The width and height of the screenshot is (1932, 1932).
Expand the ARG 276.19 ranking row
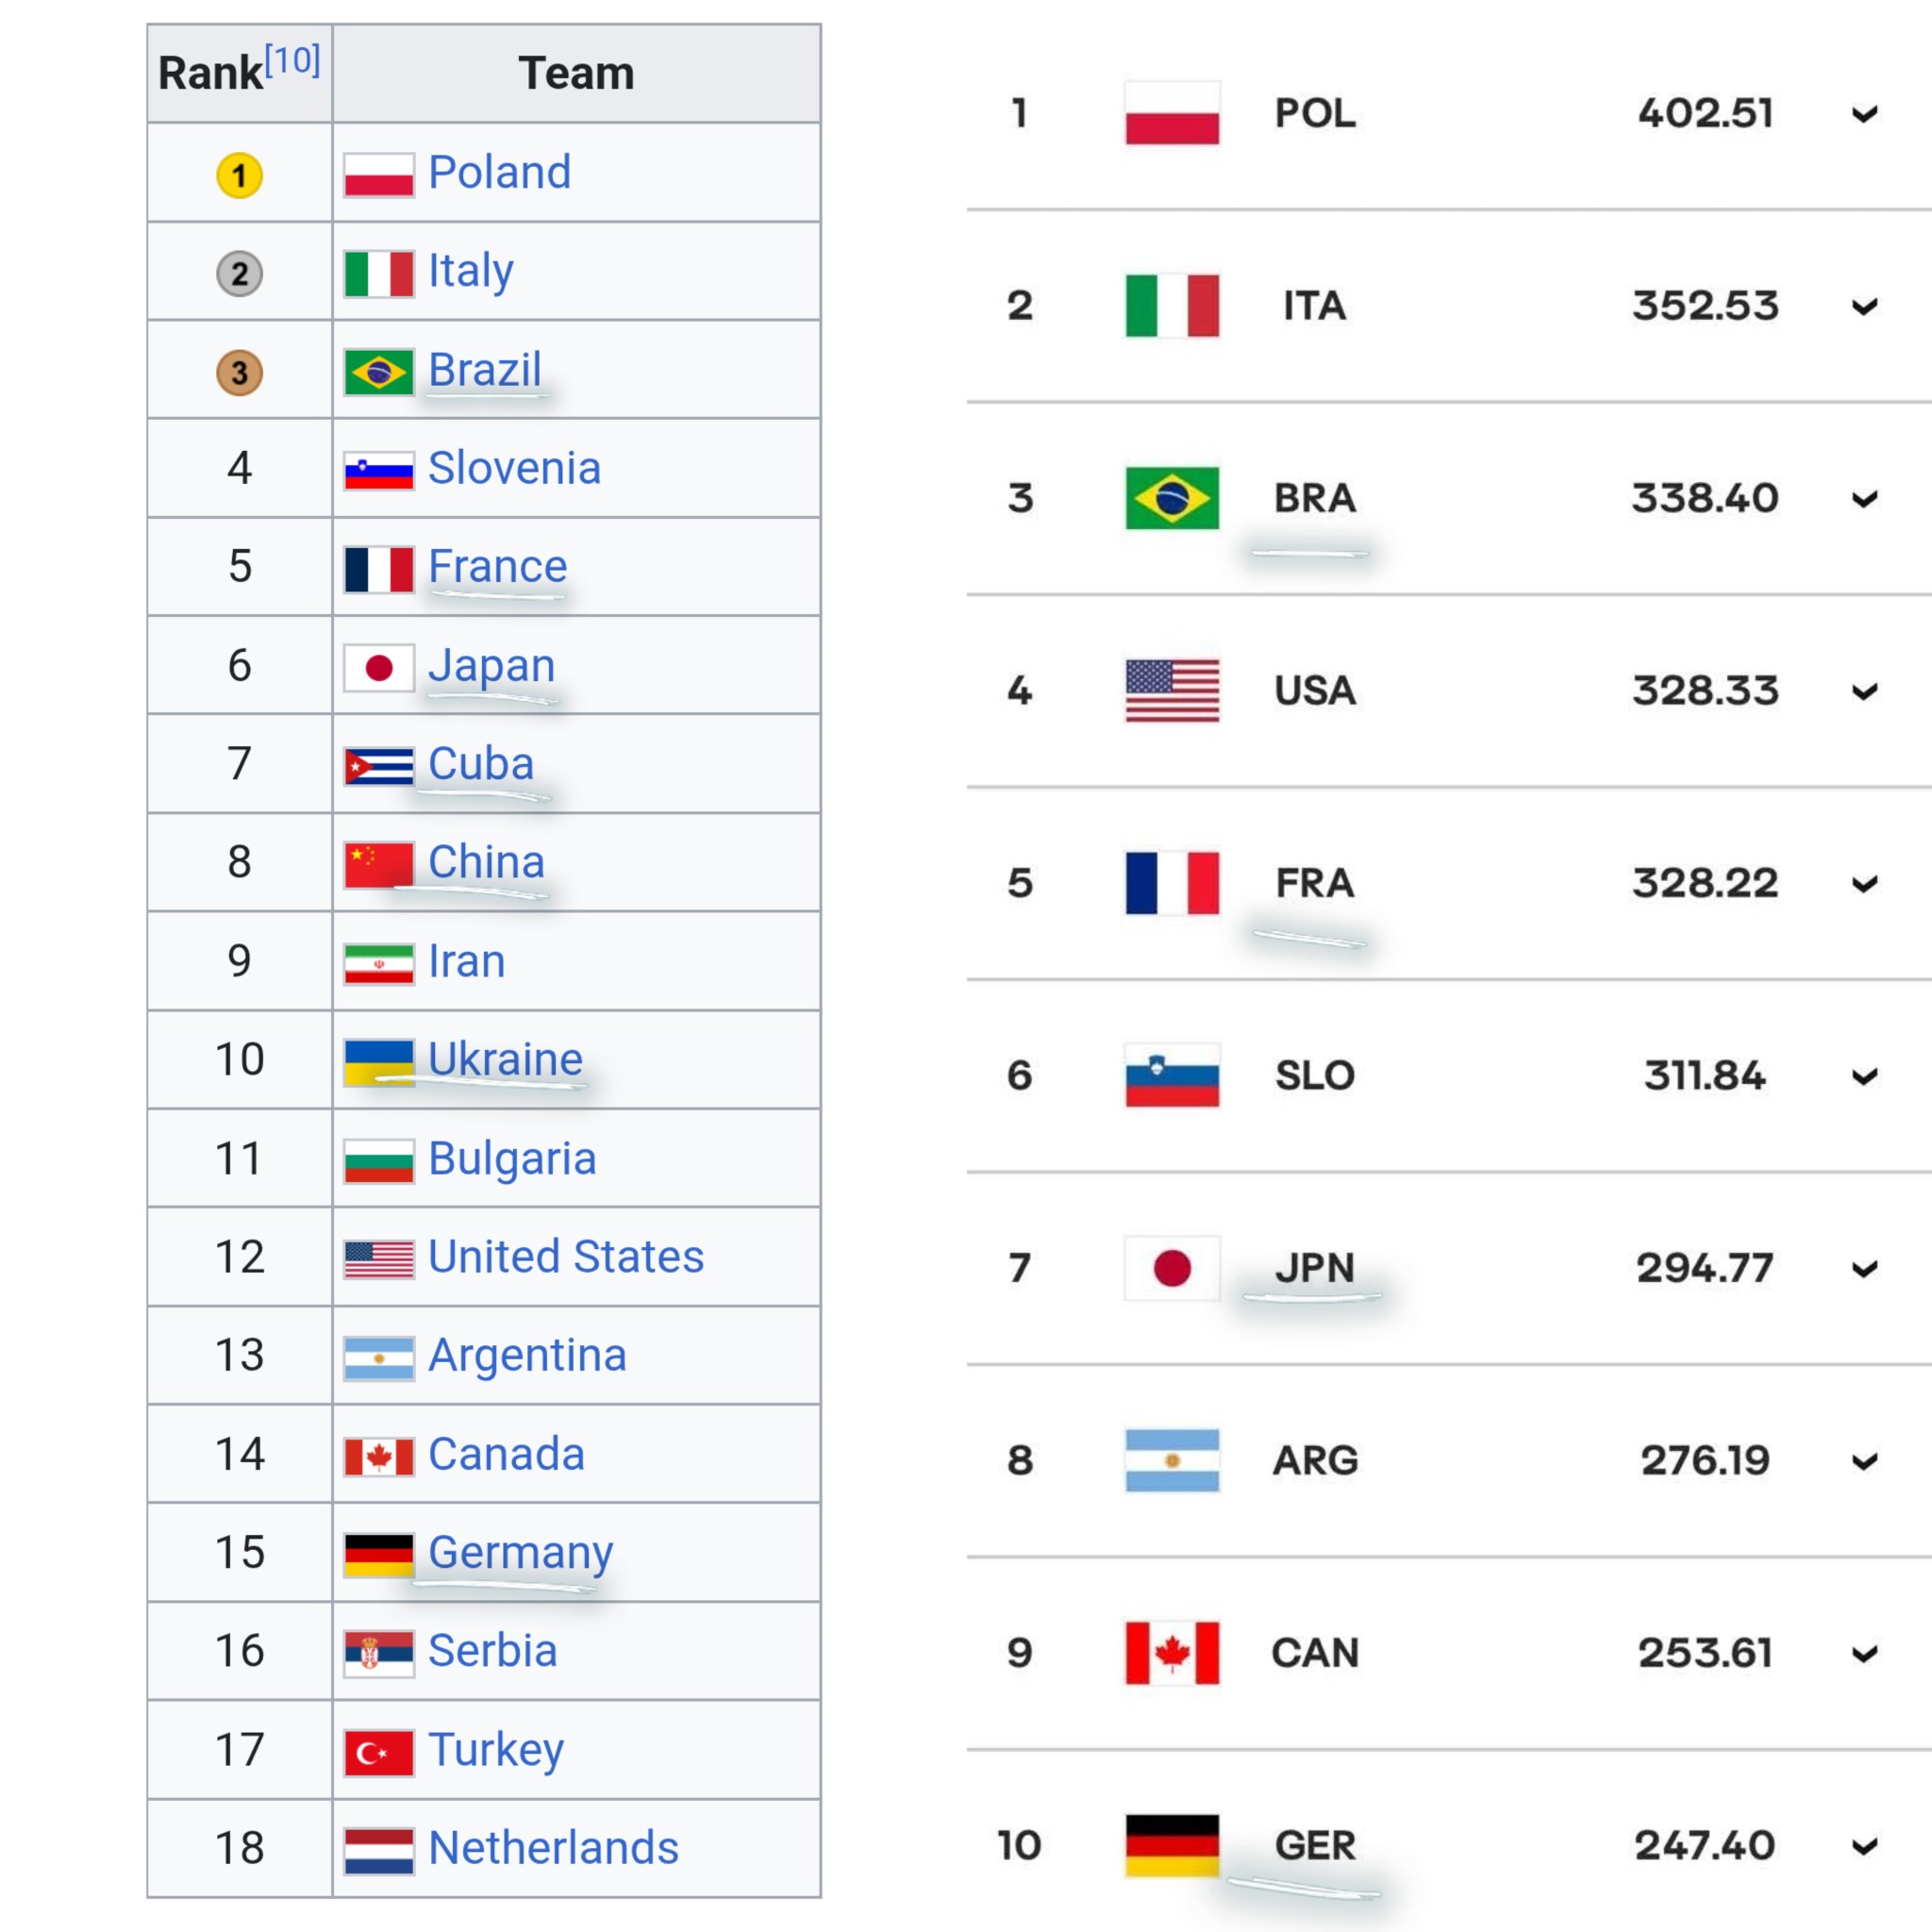[x=1864, y=1461]
